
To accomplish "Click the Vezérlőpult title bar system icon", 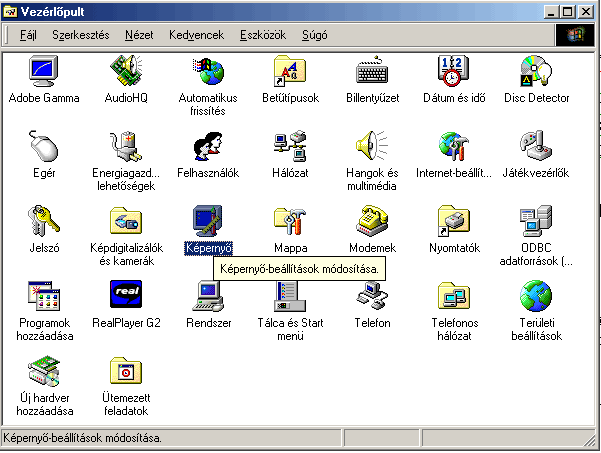I will click(x=12, y=10).
